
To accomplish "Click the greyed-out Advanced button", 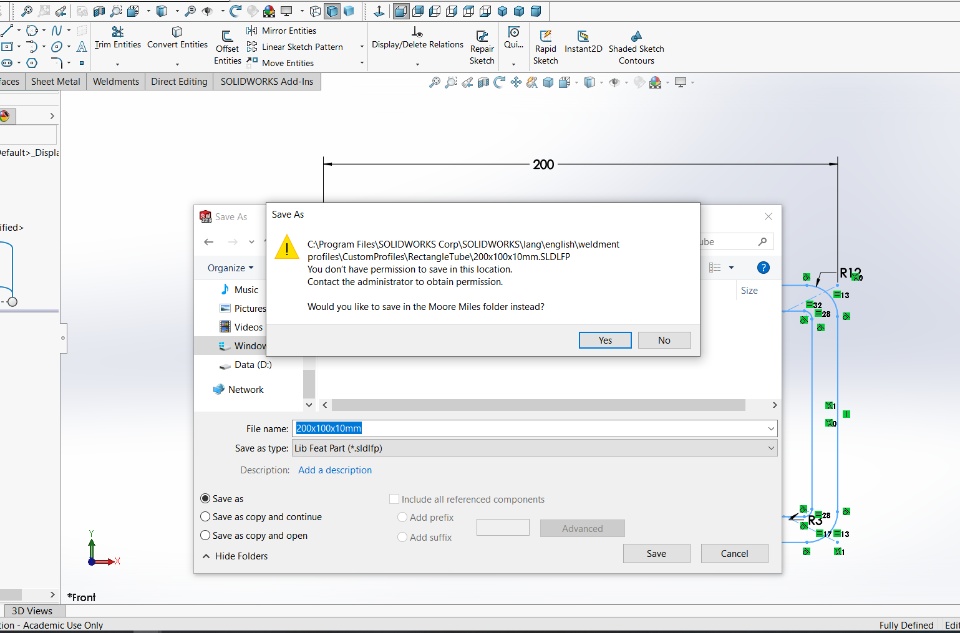I will [582, 528].
